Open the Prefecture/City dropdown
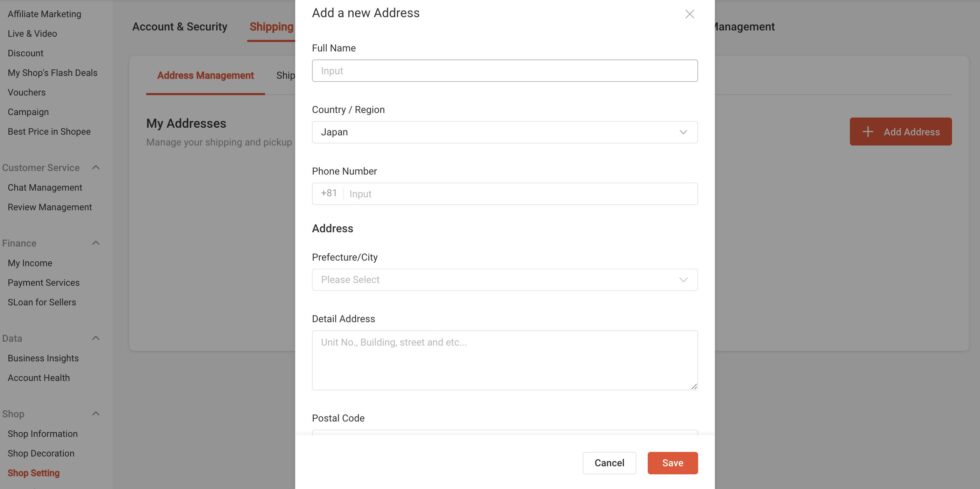Image resolution: width=980 pixels, height=489 pixels. (504, 280)
